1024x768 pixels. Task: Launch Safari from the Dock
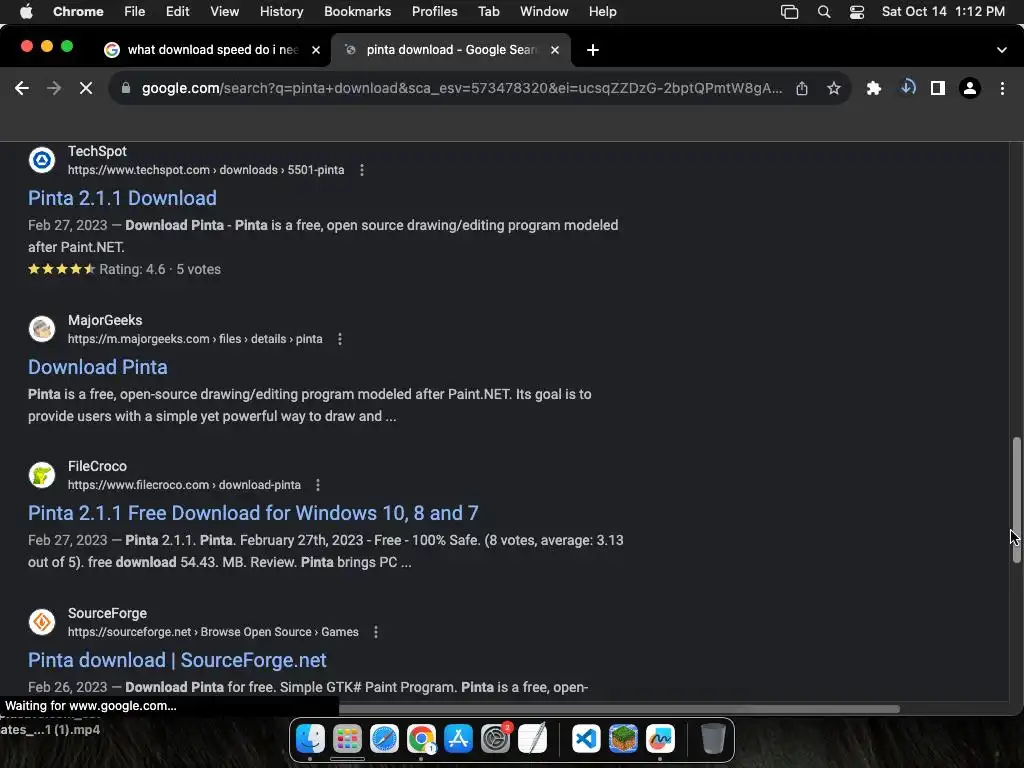point(384,739)
